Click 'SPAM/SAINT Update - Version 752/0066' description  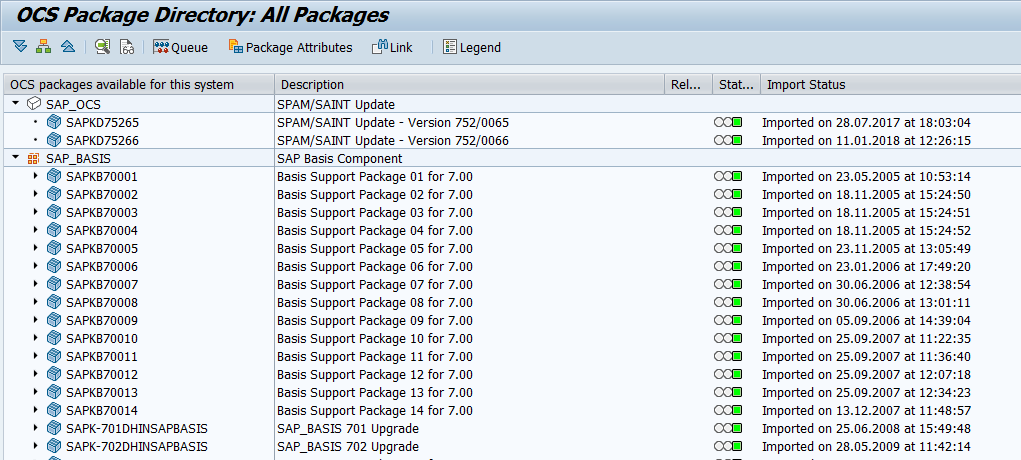coord(393,141)
